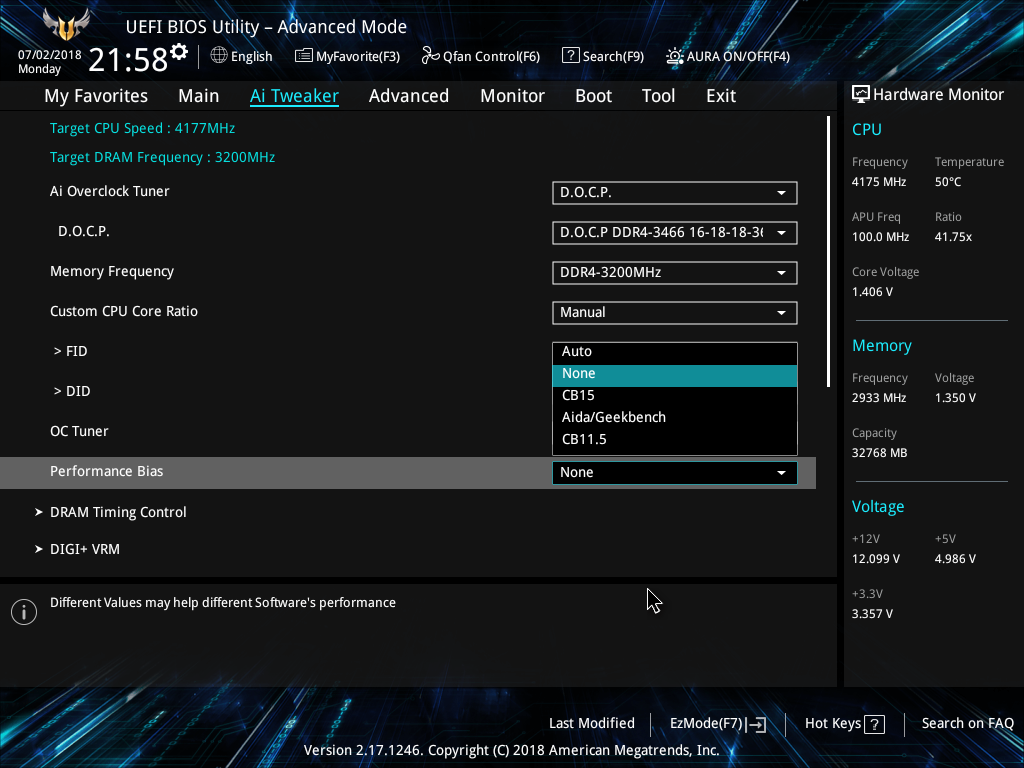Select the Ai Tweaker tab
Screen dimensions: 1024x768
tap(294, 96)
